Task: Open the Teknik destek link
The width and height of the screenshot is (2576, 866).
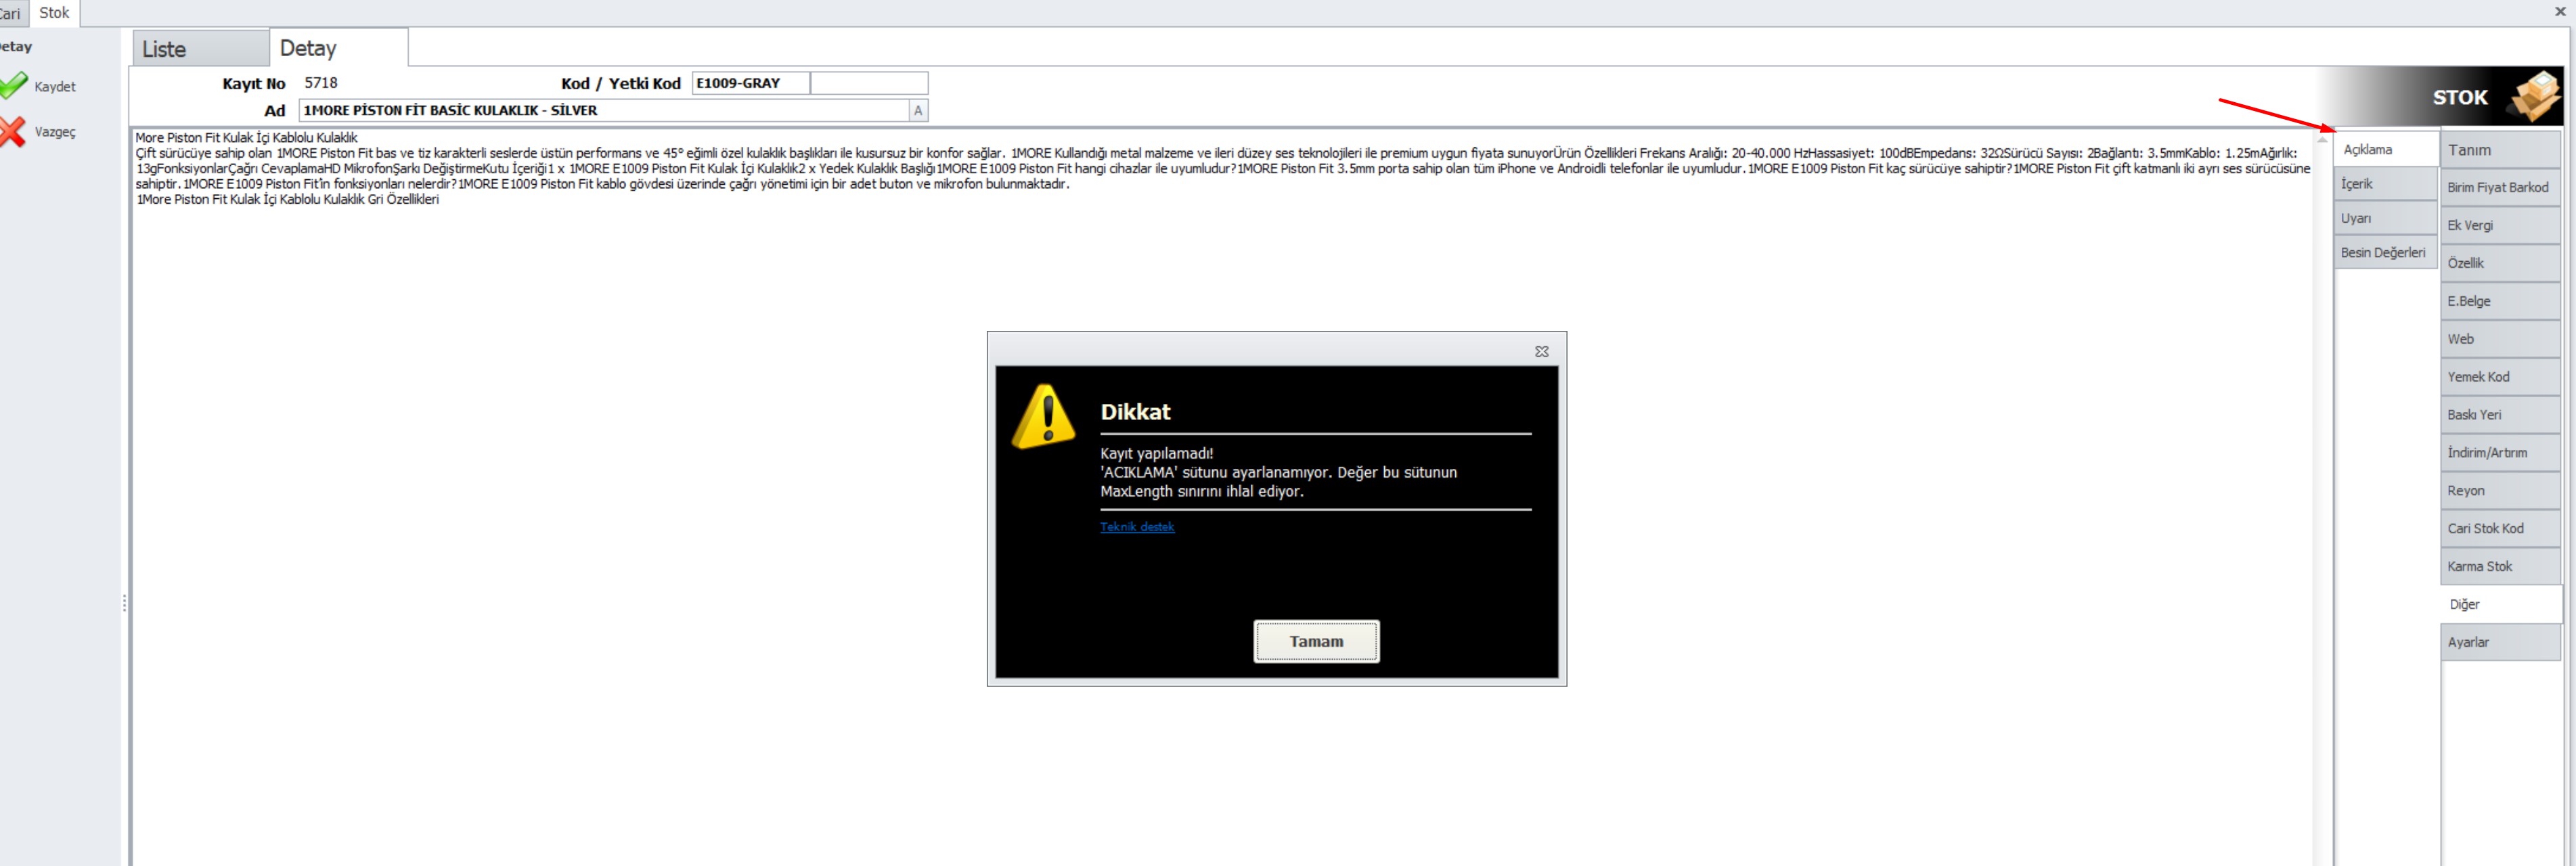Action: pyautogui.click(x=1137, y=527)
